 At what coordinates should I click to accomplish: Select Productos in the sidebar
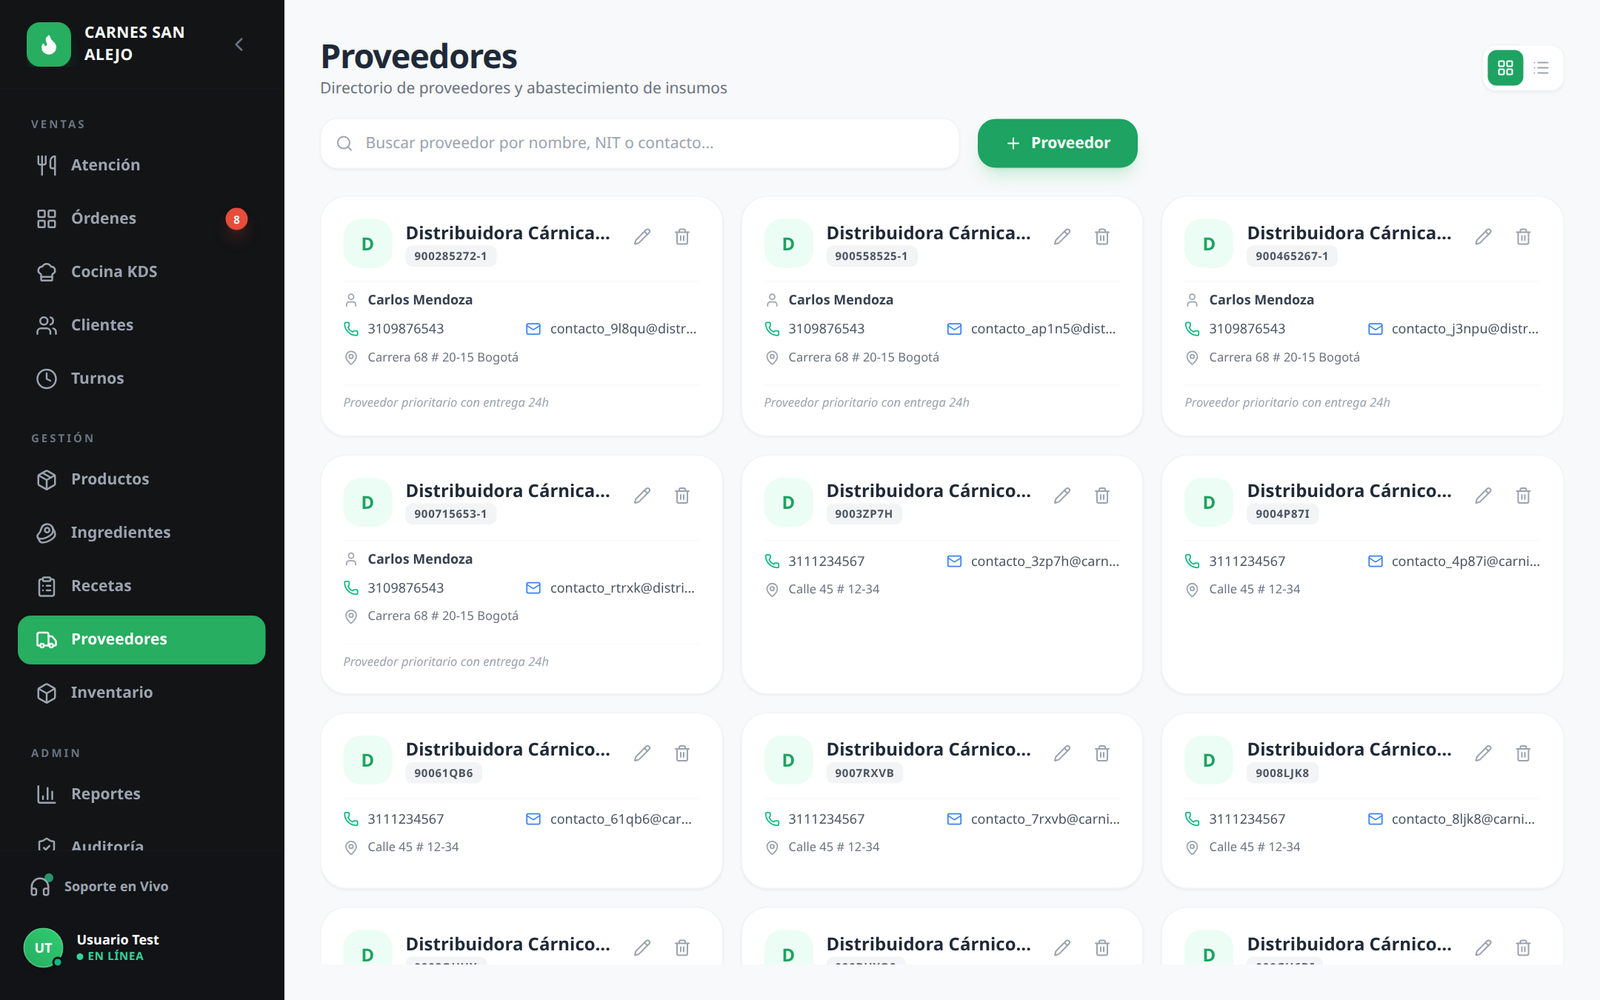coord(141,479)
